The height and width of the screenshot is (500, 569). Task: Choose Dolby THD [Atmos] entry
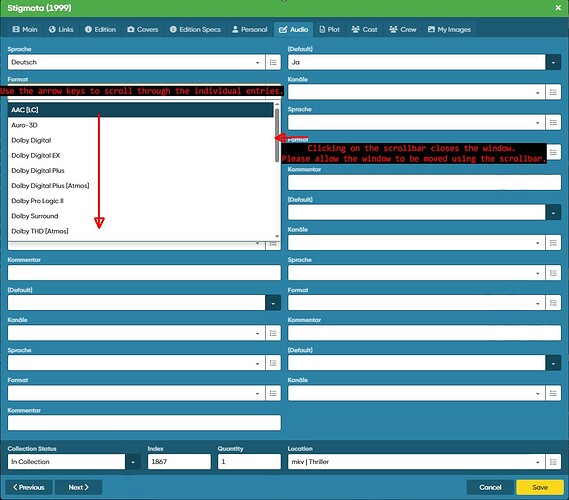click(x=140, y=231)
